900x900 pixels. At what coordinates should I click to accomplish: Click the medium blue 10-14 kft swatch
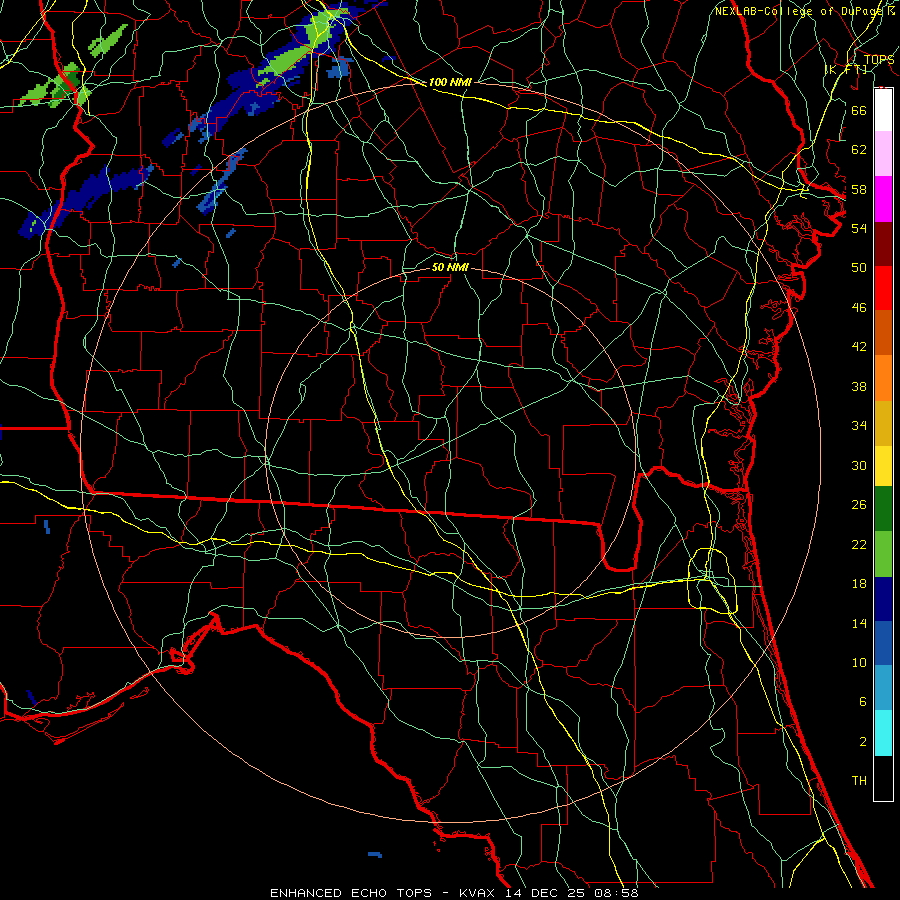click(x=883, y=643)
